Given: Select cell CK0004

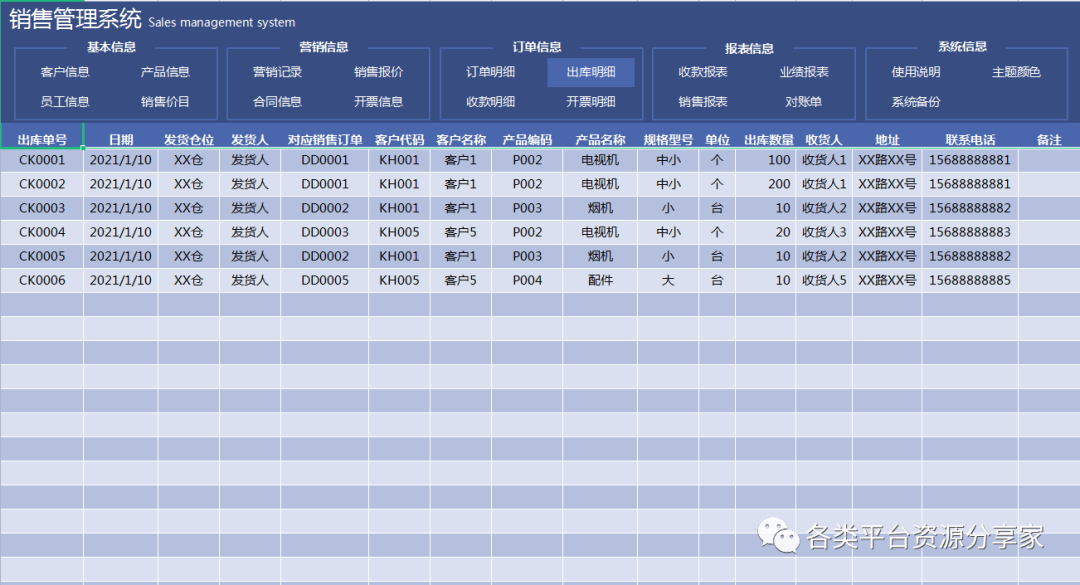Looking at the screenshot, I should point(42,232).
